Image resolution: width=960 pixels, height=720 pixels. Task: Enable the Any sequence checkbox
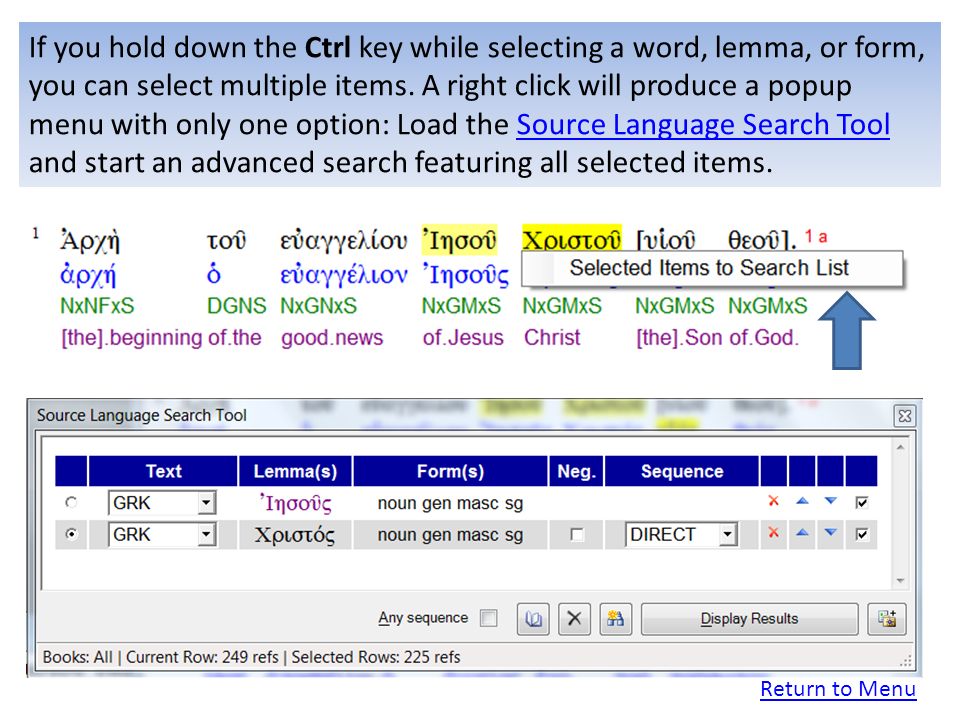pyautogui.click(x=489, y=618)
